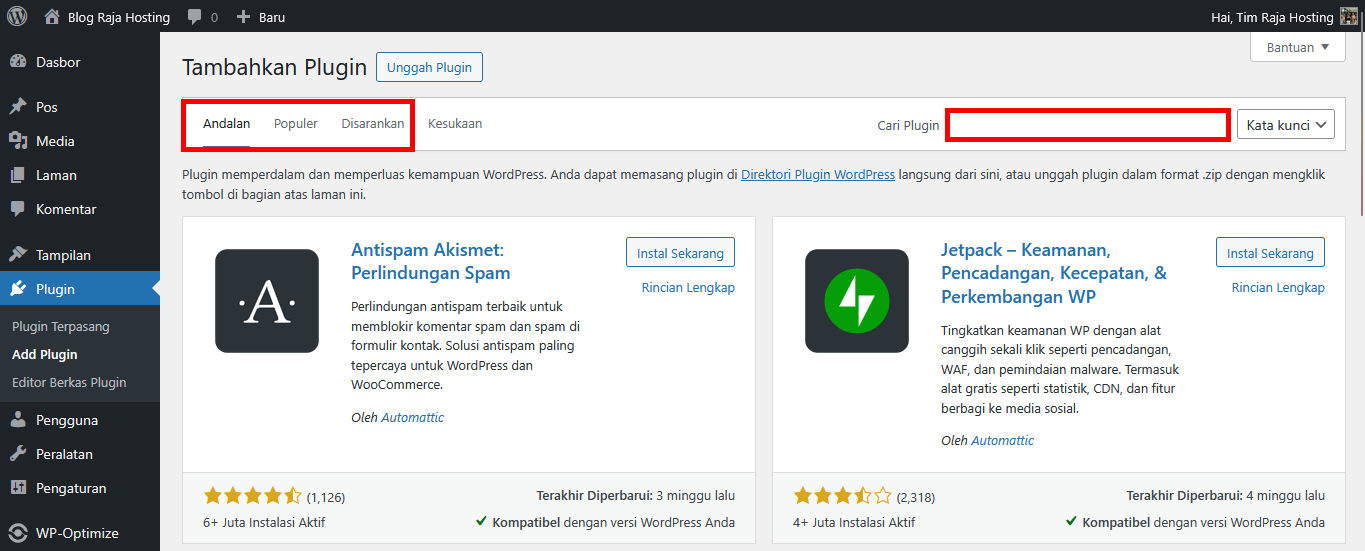Open the Blog Raja Hosting home icon
1365x551 pixels.
click(x=52, y=17)
